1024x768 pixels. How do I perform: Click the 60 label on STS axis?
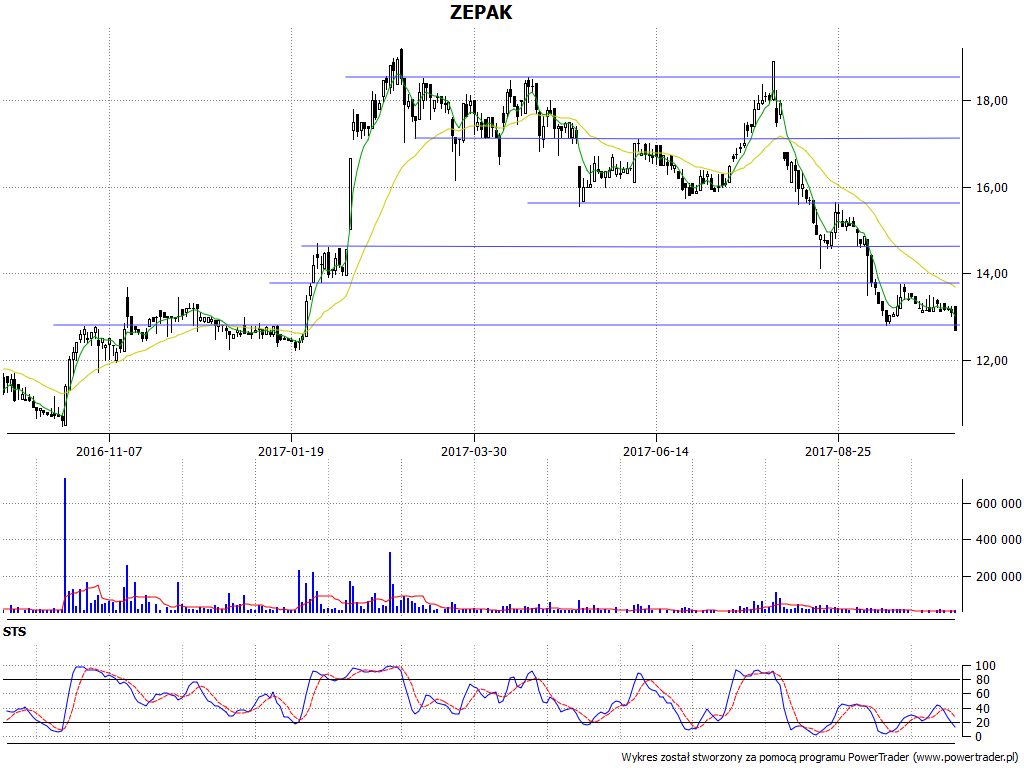tap(983, 694)
